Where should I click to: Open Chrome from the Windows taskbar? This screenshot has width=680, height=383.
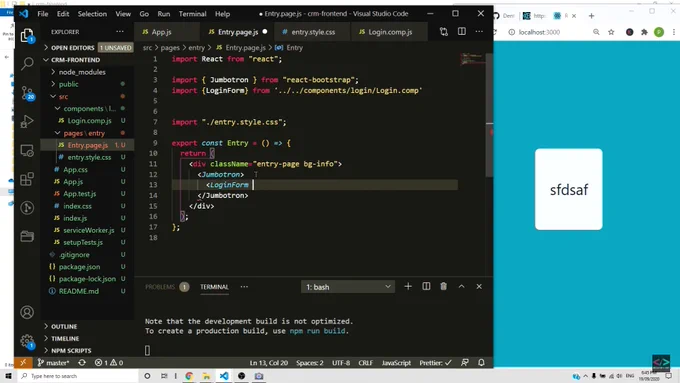pos(189,376)
